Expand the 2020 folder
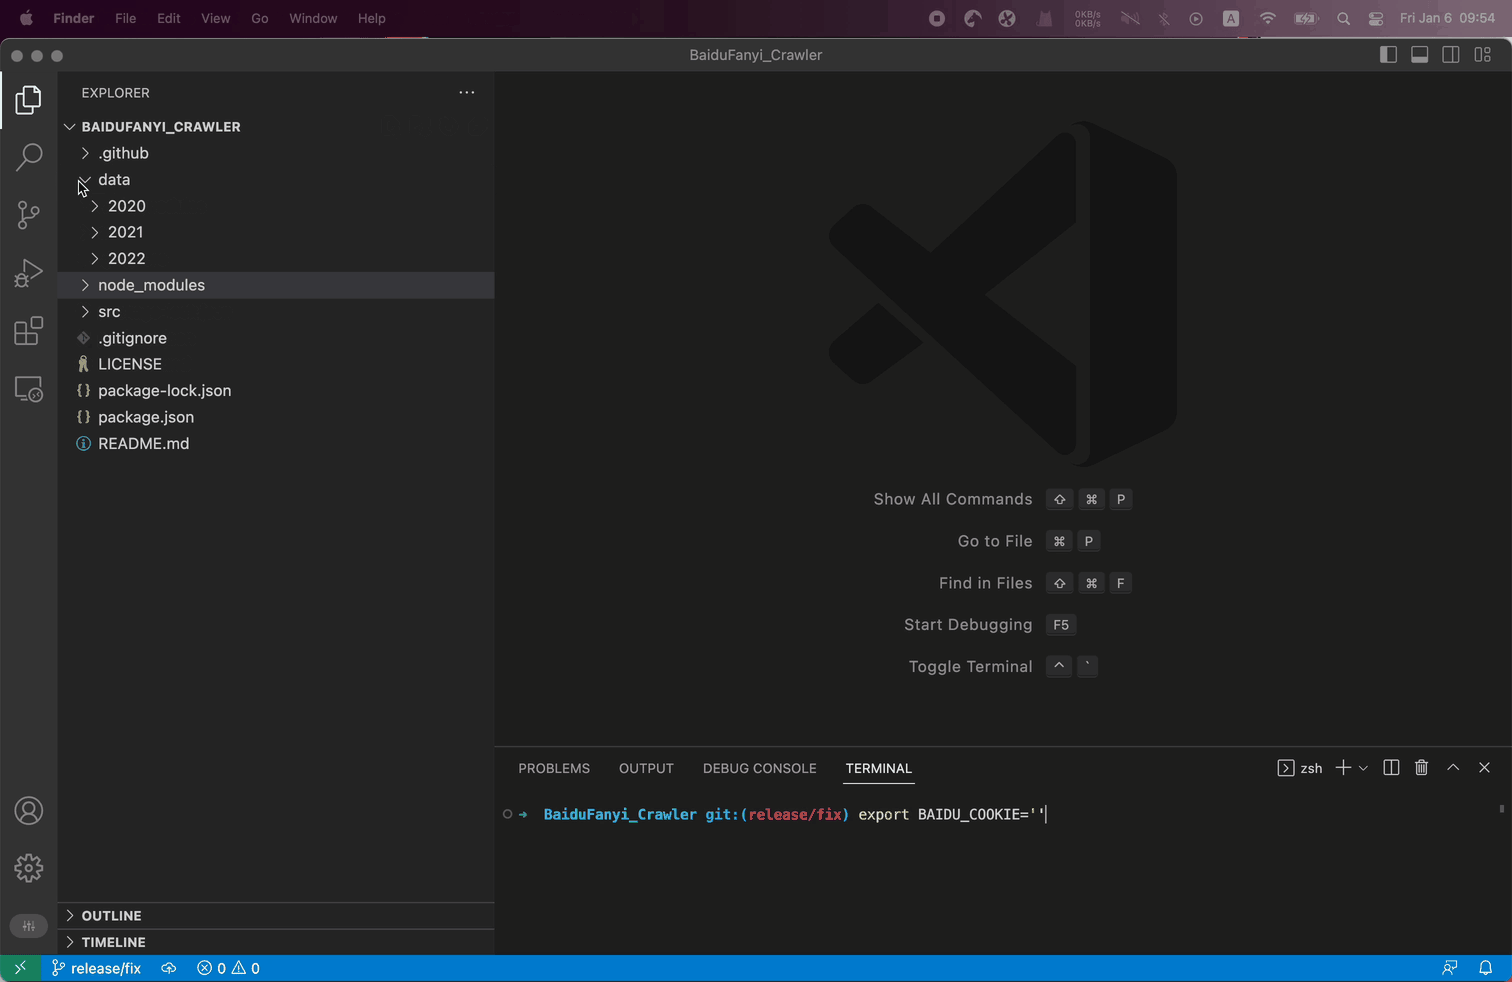Image resolution: width=1512 pixels, height=982 pixels. click(276, 206)
